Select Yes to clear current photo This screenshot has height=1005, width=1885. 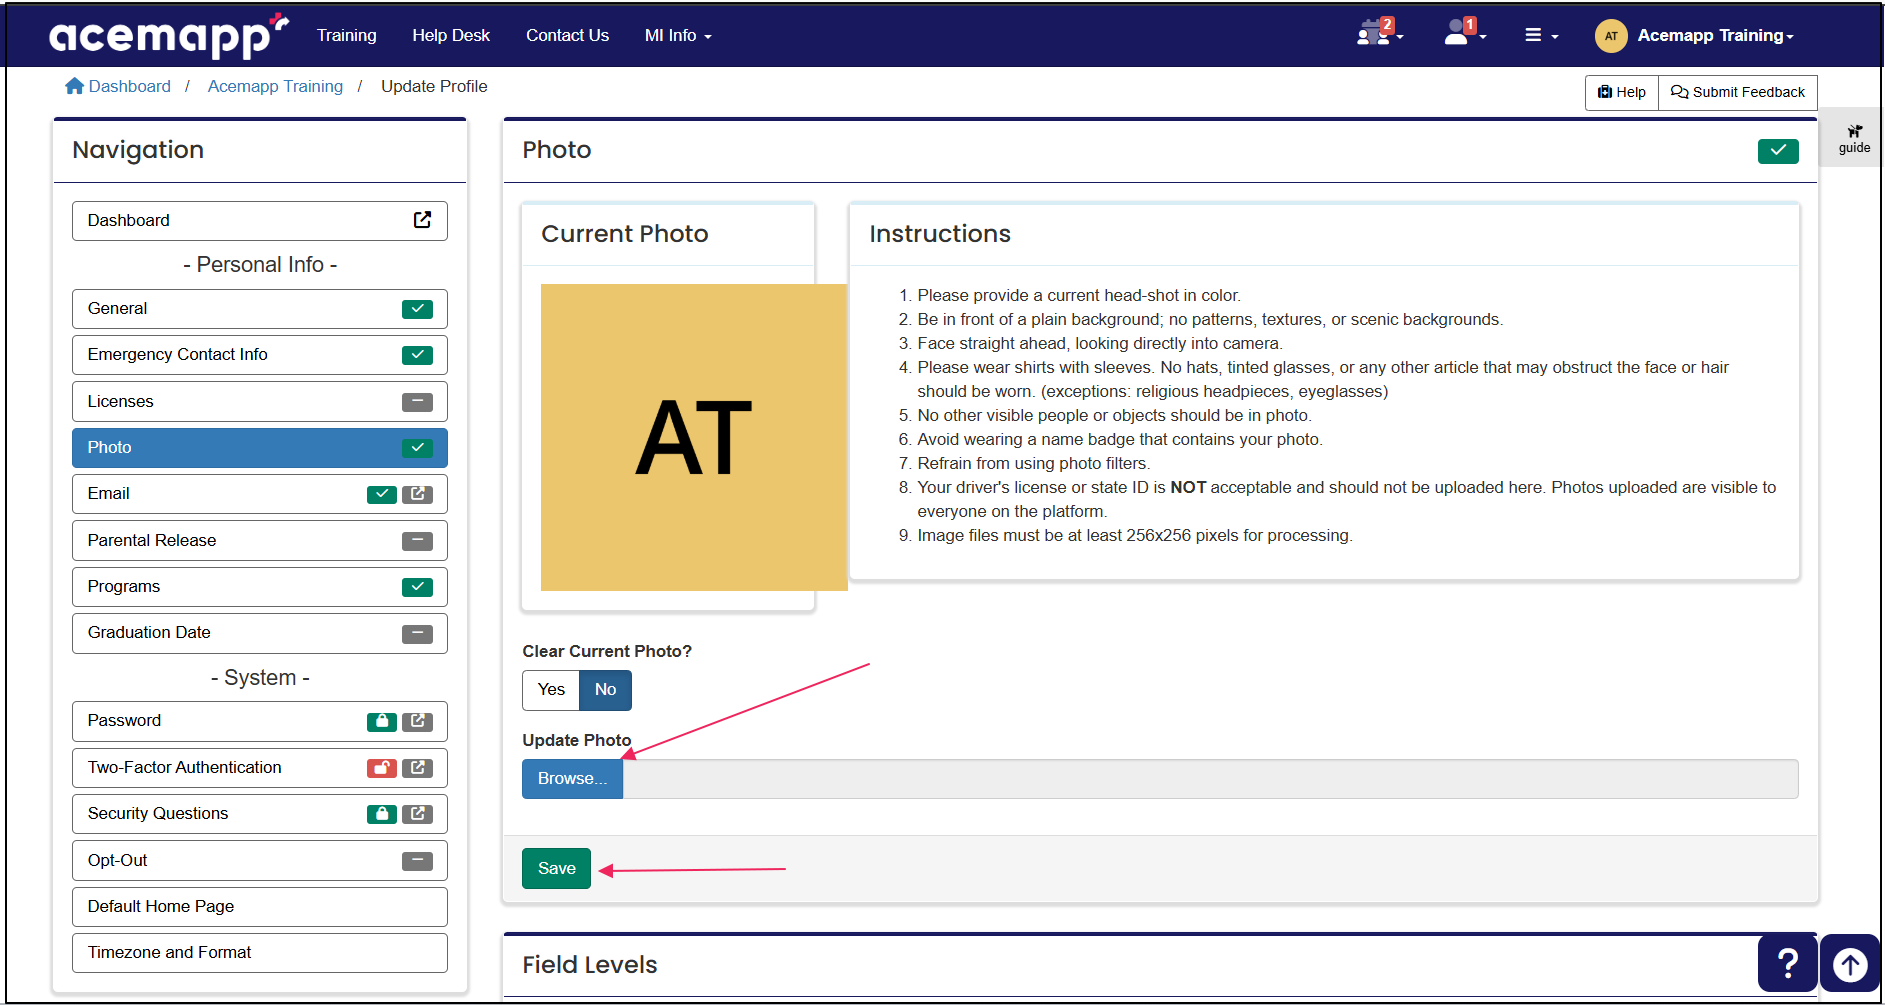point(550,690)
